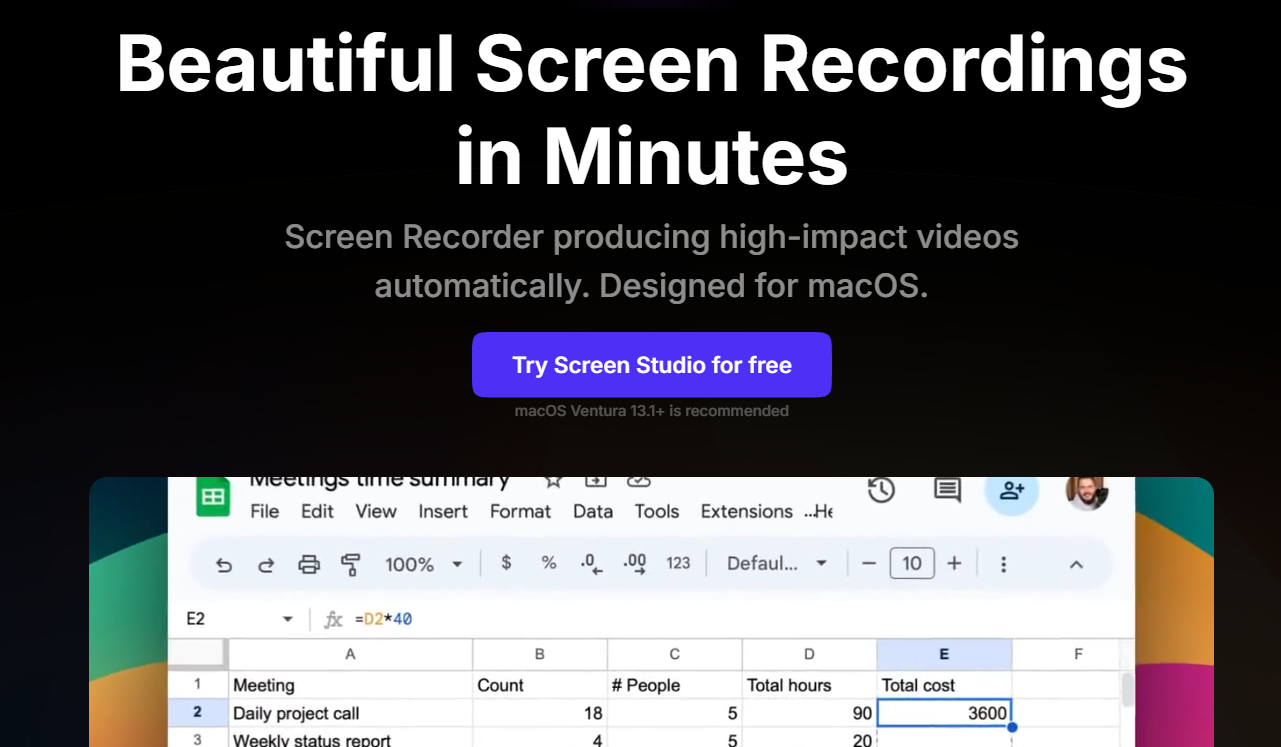
Task: Click the 'Meeting' header cell
Action: (x=350, y=685)
